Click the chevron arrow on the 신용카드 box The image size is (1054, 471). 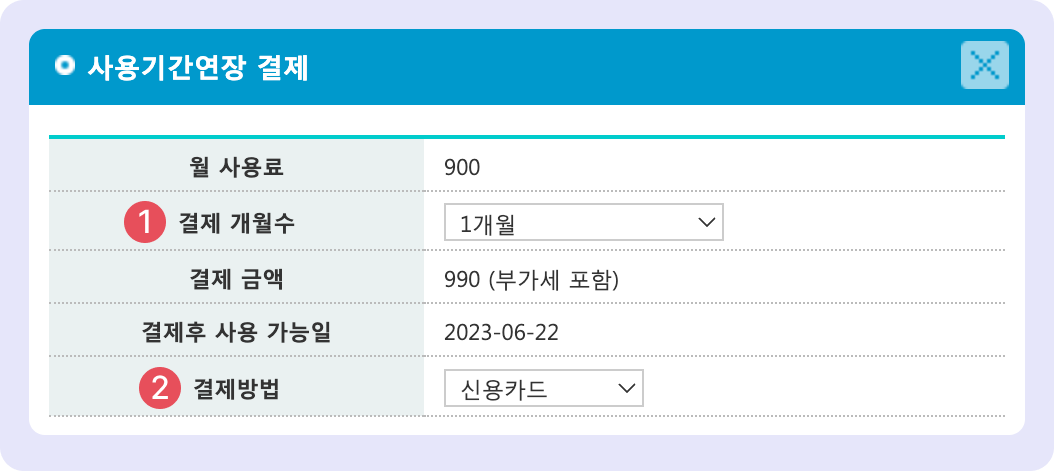[x=627, y=388]
